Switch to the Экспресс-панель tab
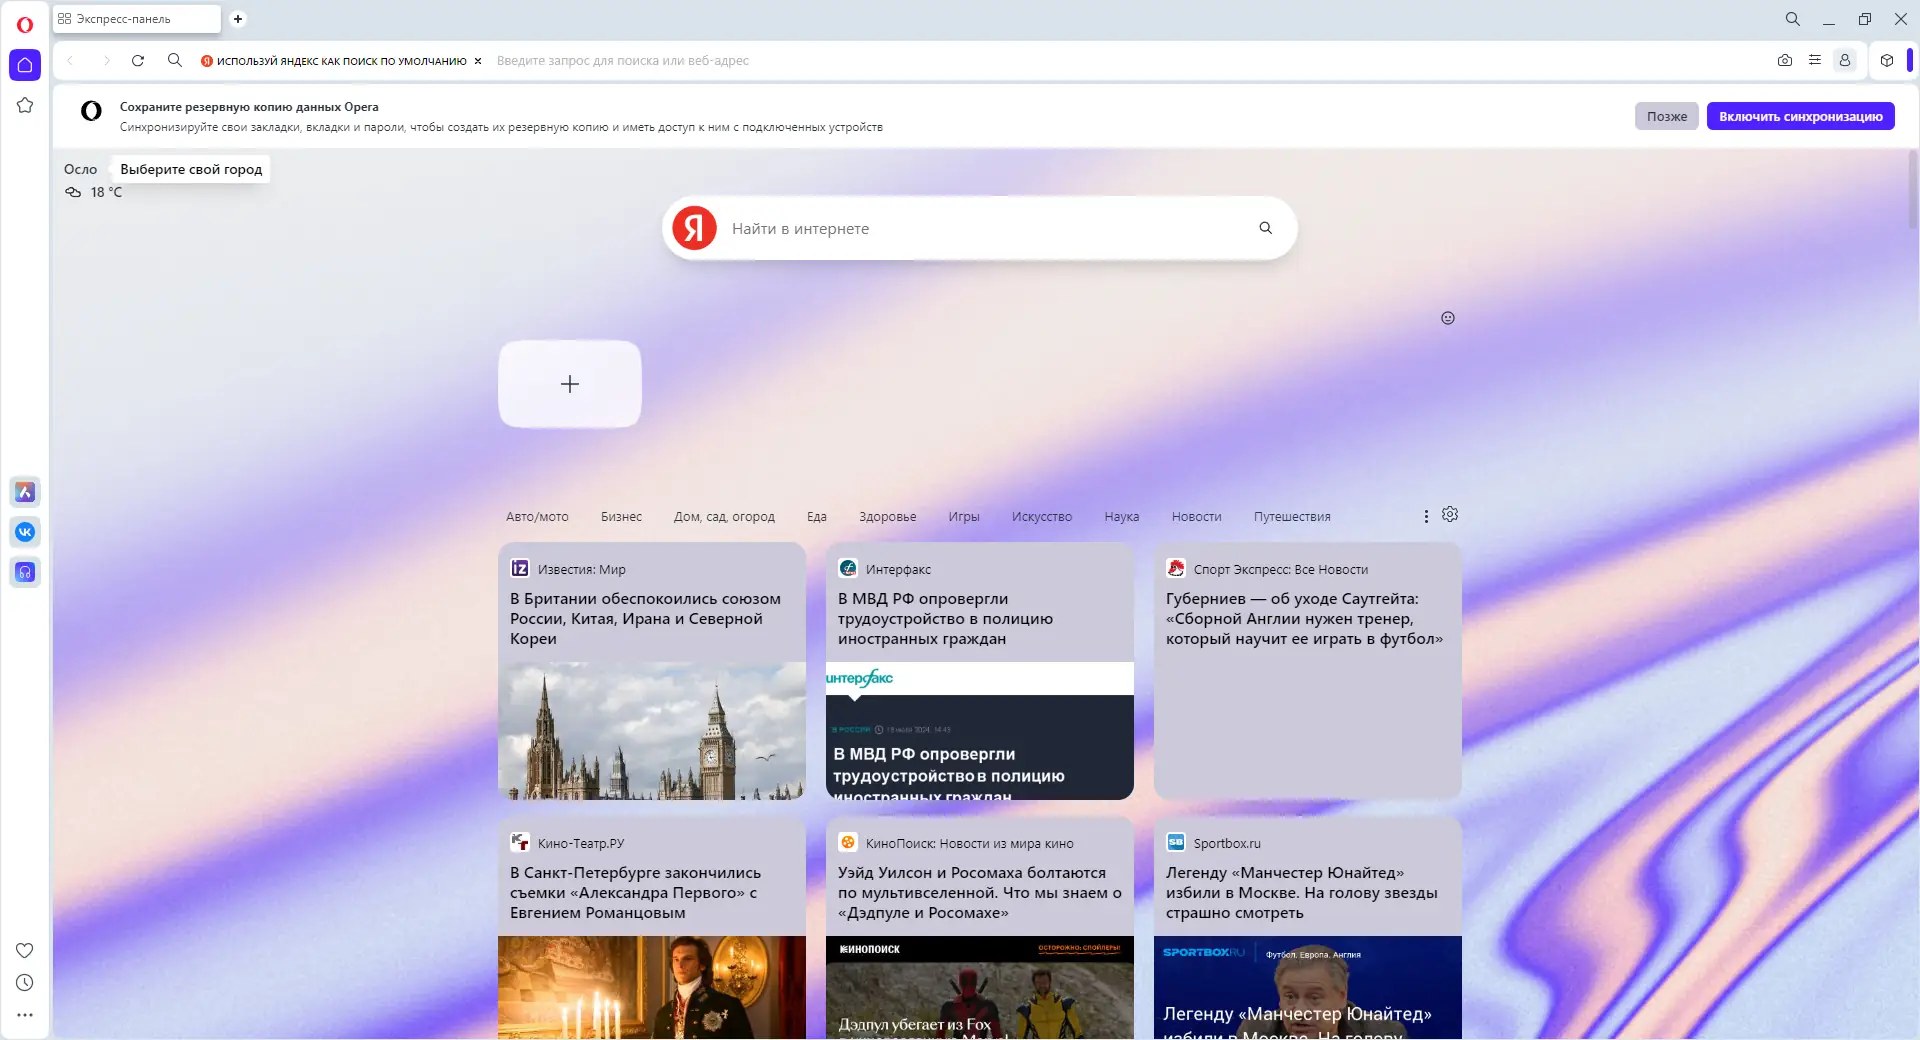Viewport: 1920px width, 1040px height. pyautogui.click(x=137, y=19)
